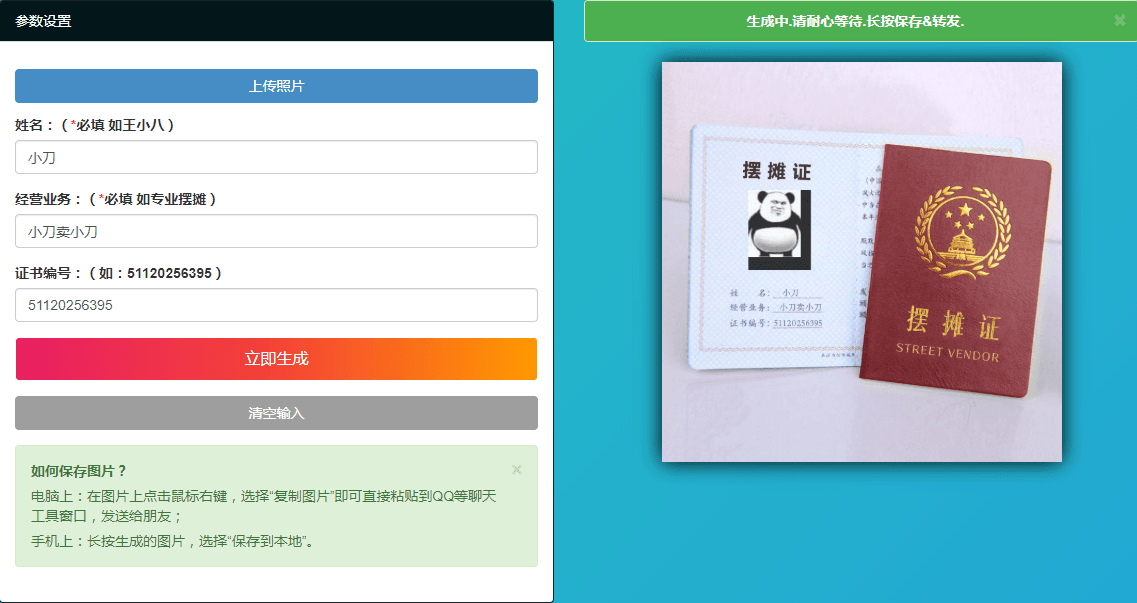The height and width of the screenshot is (603, 1137).
Task: Click the generated certificate preview image
Action: (x=860, y=260)
